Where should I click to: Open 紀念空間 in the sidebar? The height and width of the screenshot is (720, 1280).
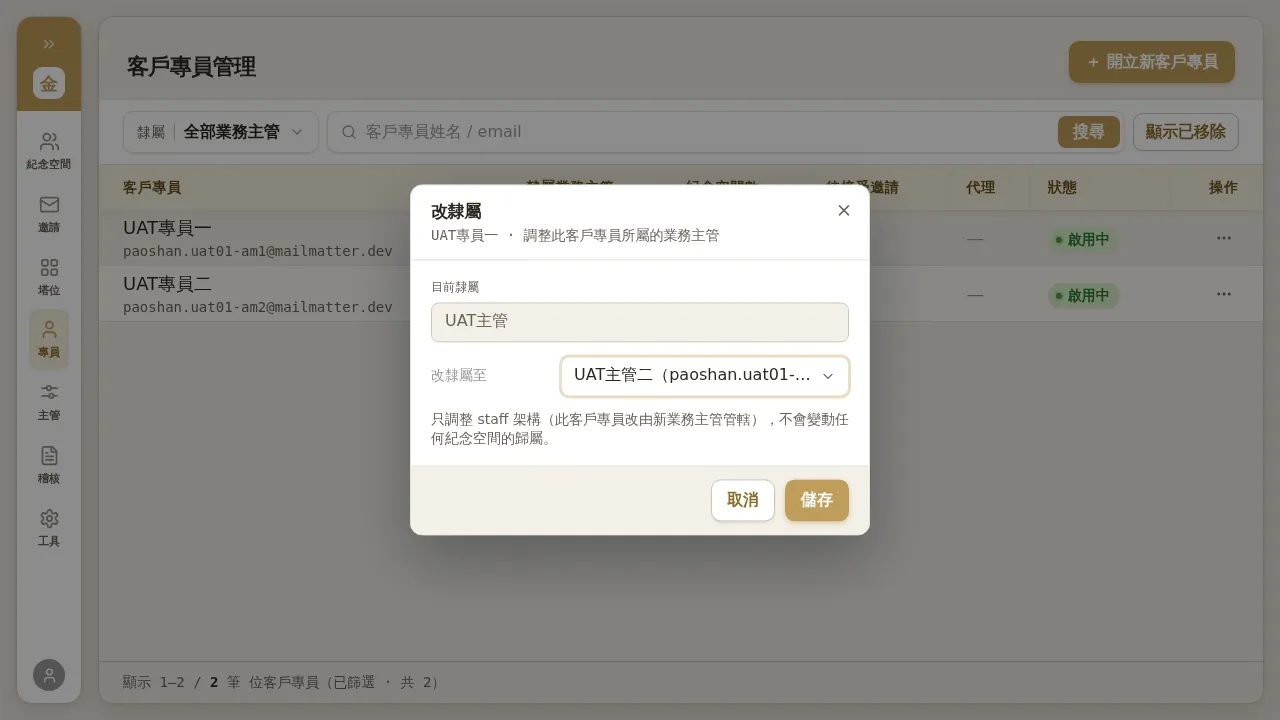click(49, 151)
